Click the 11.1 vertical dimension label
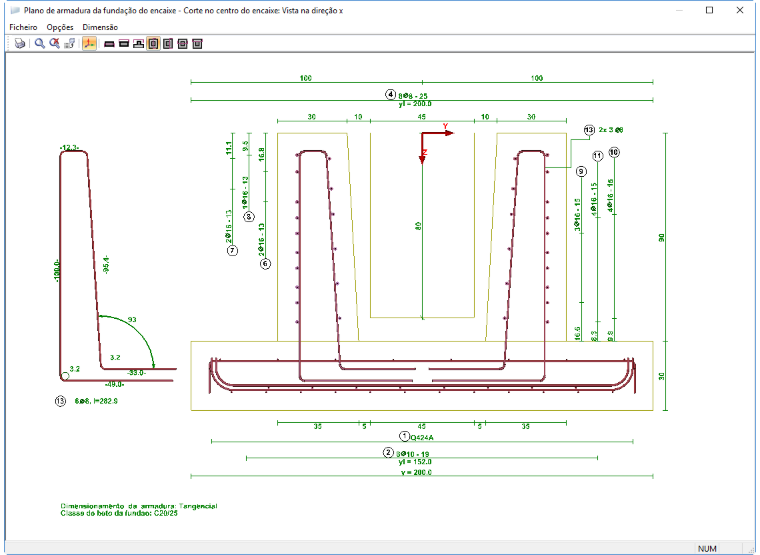The image size is (760, 555). [229, 148]
